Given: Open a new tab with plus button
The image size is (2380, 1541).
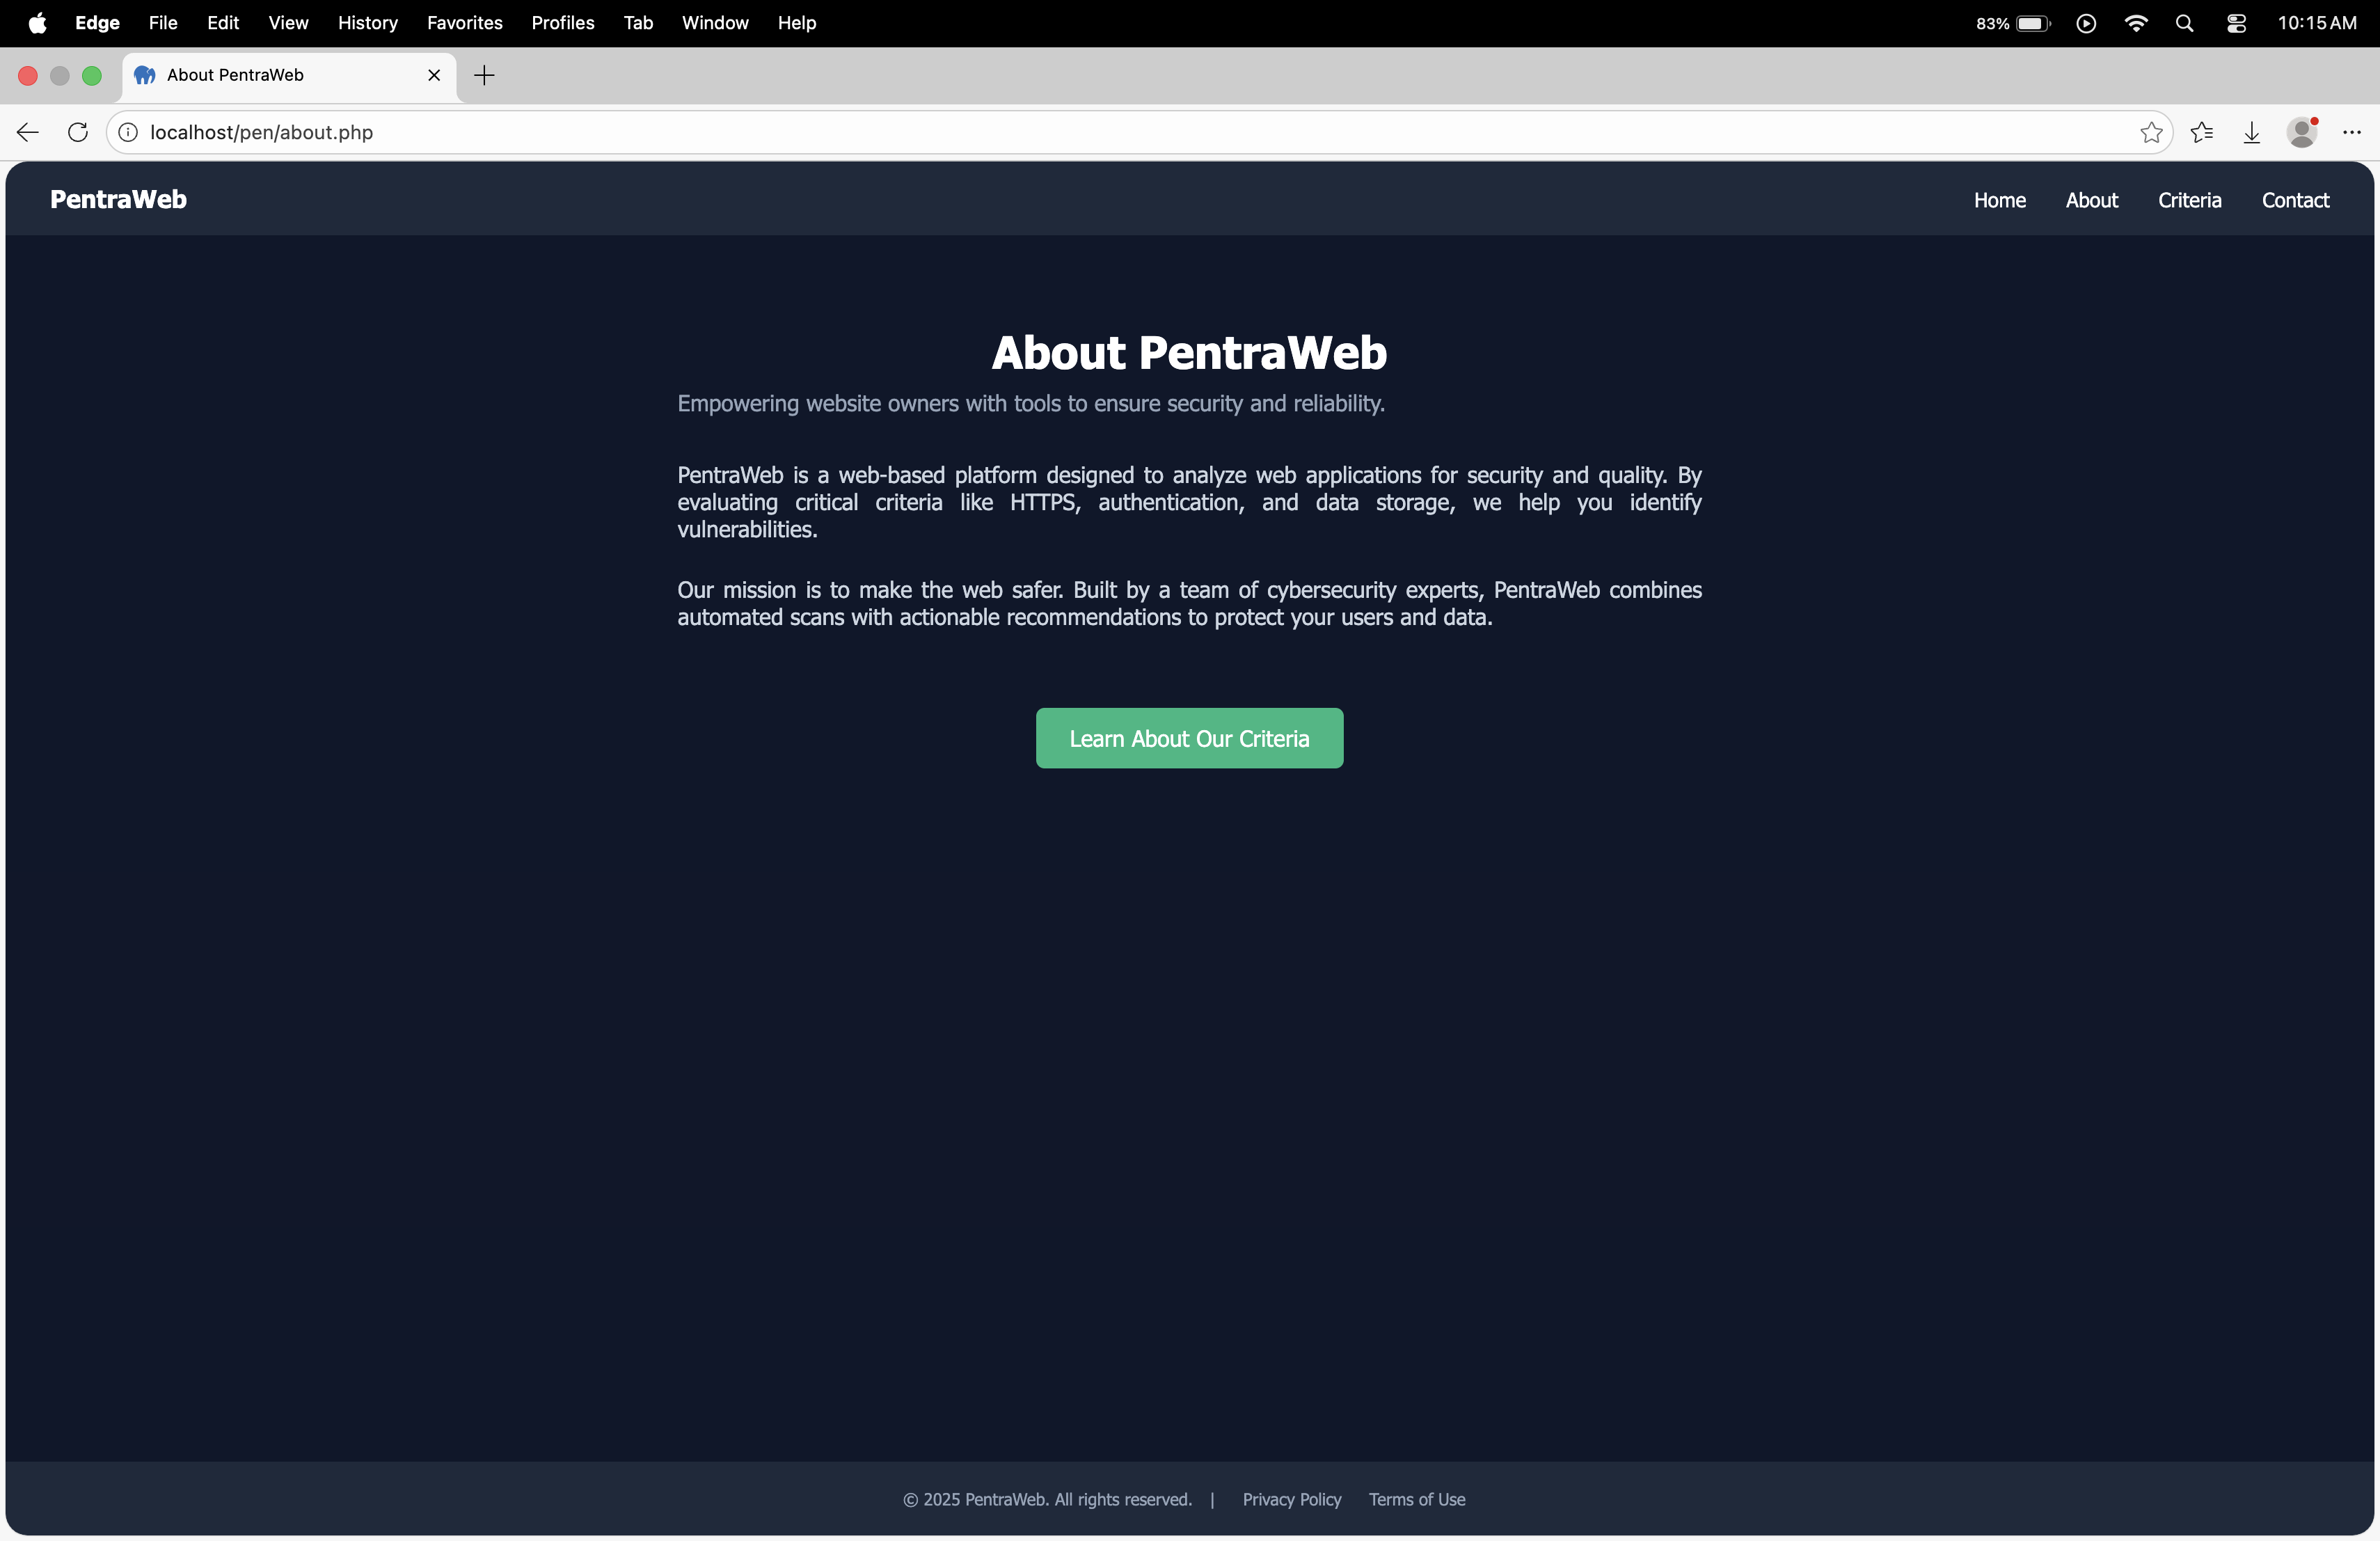Looking at the screenshot, I should 484,75.
